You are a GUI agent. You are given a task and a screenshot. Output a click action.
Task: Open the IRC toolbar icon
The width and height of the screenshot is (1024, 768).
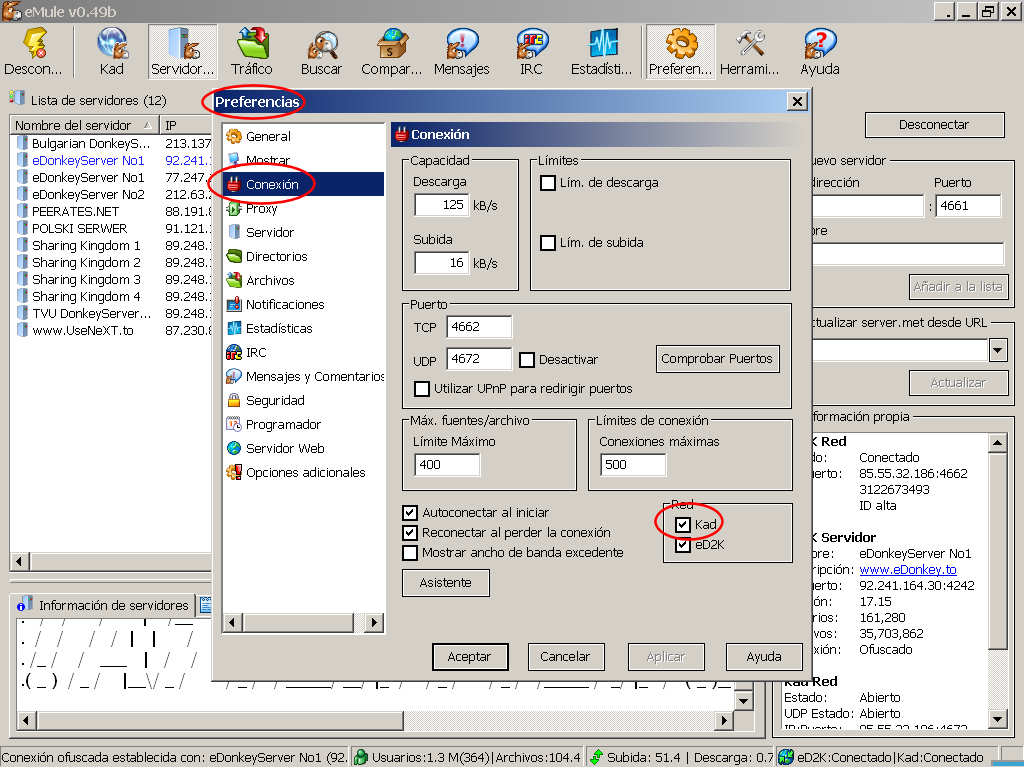pyautogui.click(x=532, y=52)
